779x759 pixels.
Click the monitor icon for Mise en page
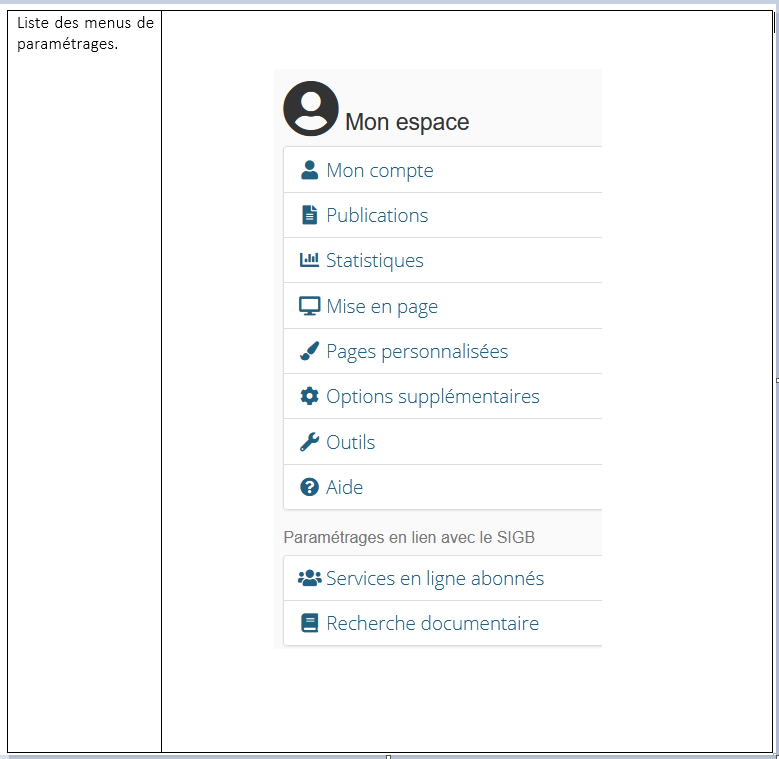[x=309, y=306]
